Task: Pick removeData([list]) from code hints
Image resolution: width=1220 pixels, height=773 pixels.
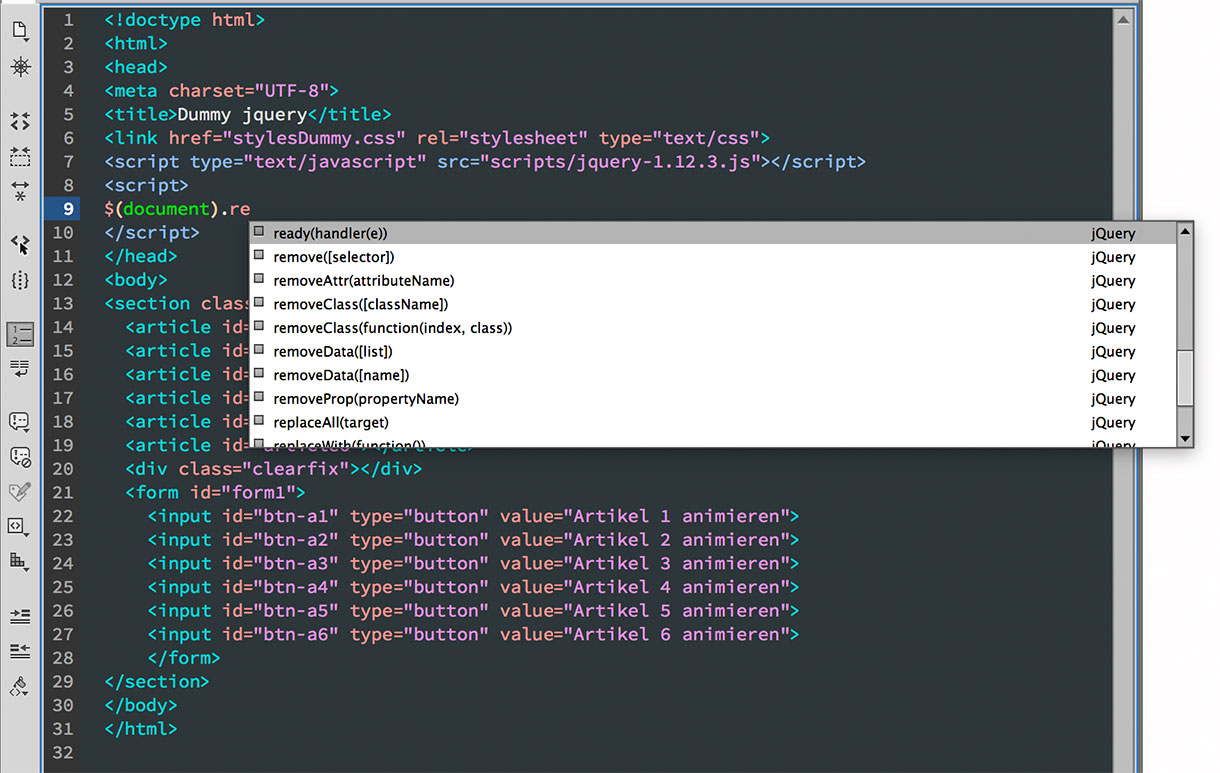Action: 712,352
